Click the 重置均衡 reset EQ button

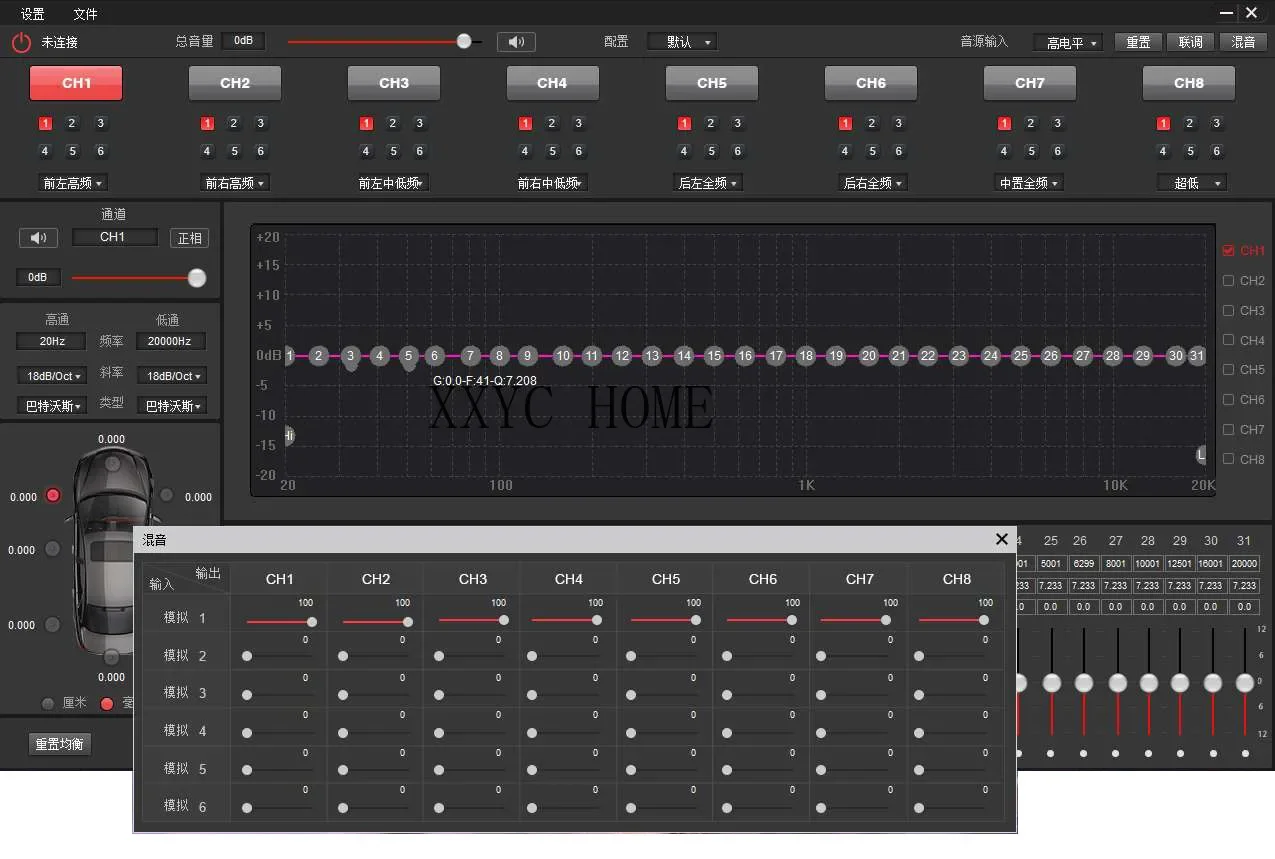tap(60, 744)
